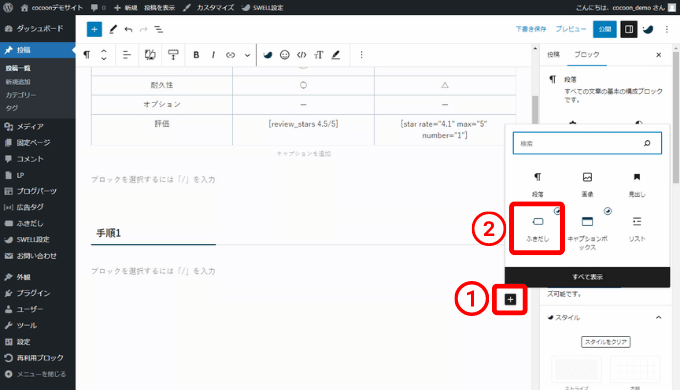Change the paragraph block type
Image resolution: width=680 pixels, height=390 pixels.
click(x=87, y=55)
